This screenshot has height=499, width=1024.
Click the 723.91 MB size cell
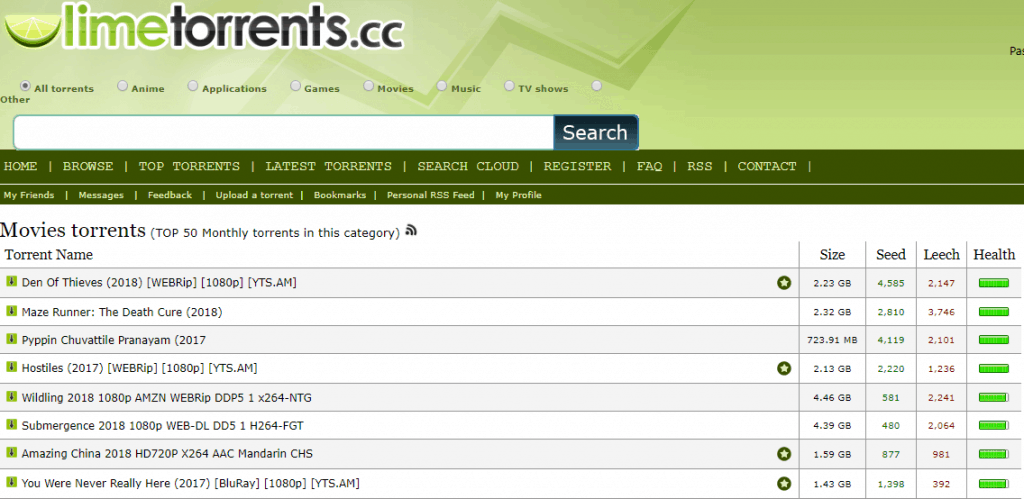(832, 340)
